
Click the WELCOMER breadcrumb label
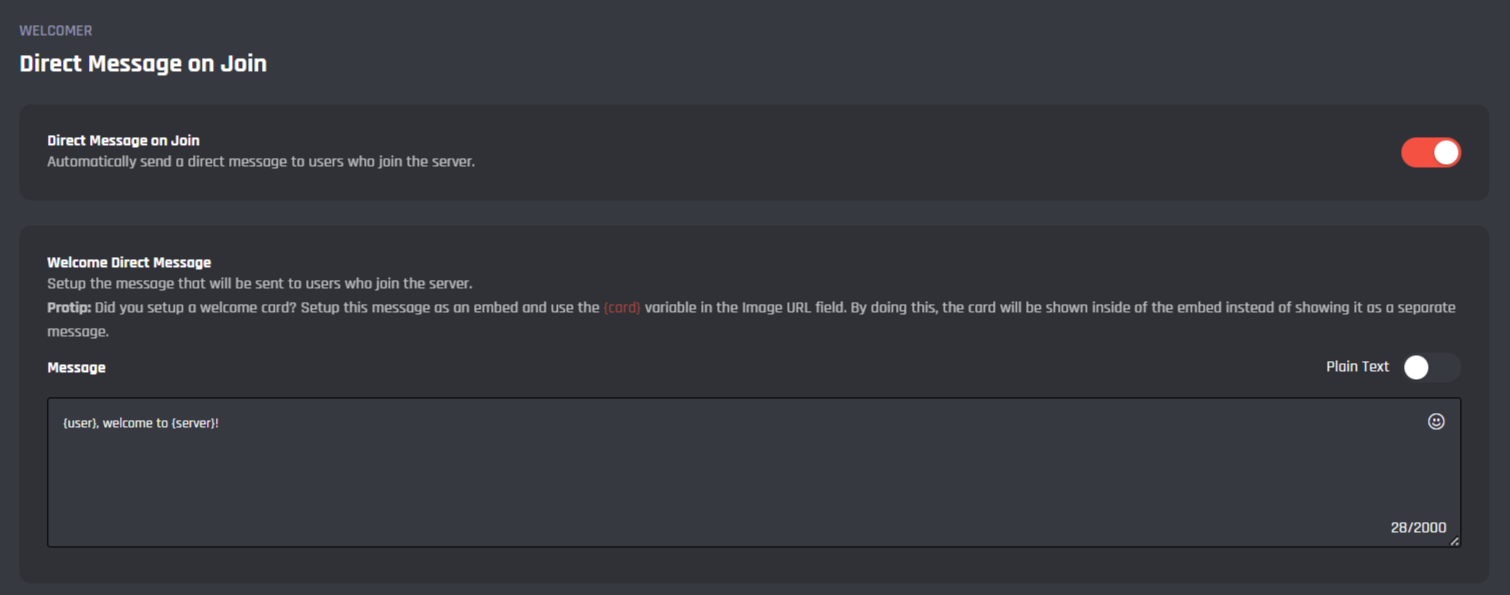(x=56, y=31)
